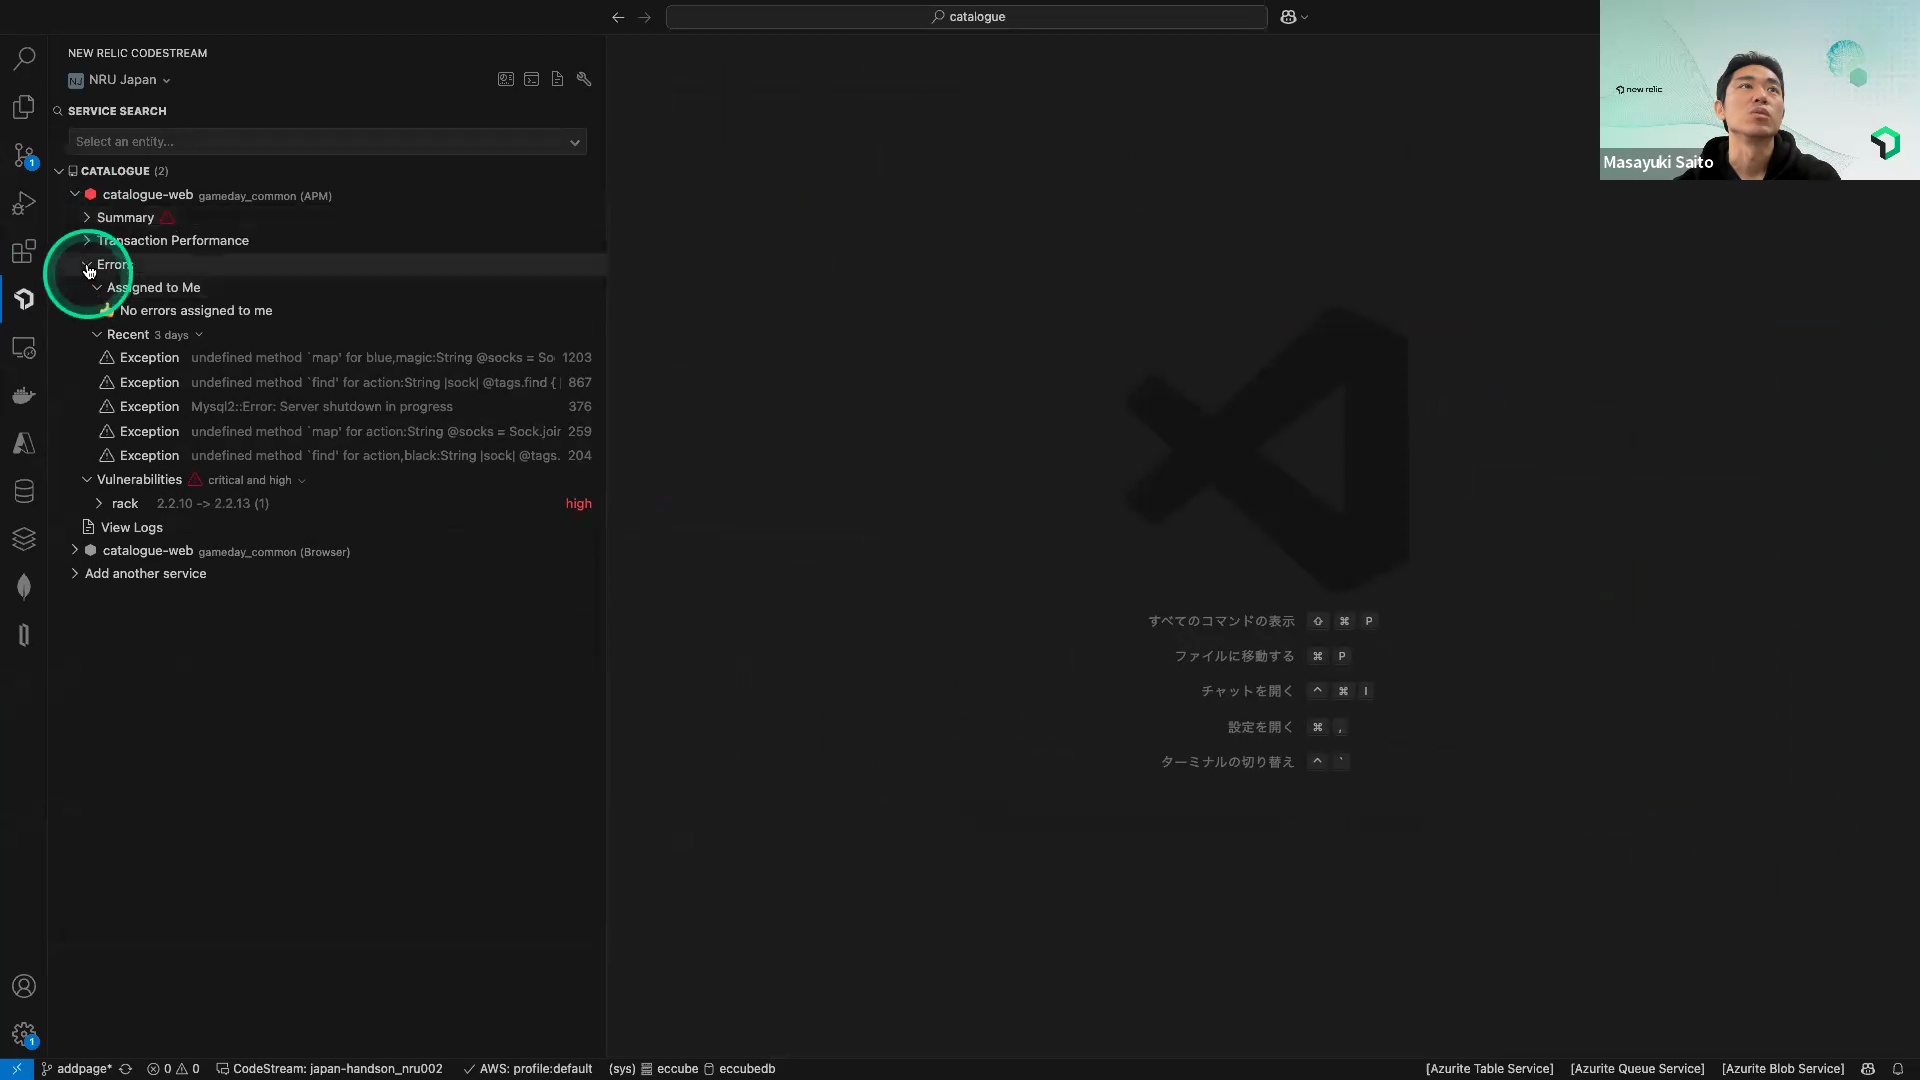Open the Mysql2 Server shutdown exception

[x=321, y=407]
